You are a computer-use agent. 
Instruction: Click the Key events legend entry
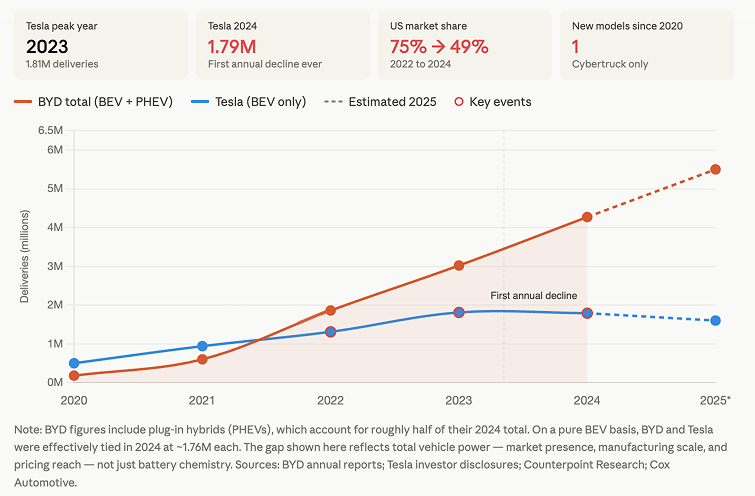tap(493, 102)
